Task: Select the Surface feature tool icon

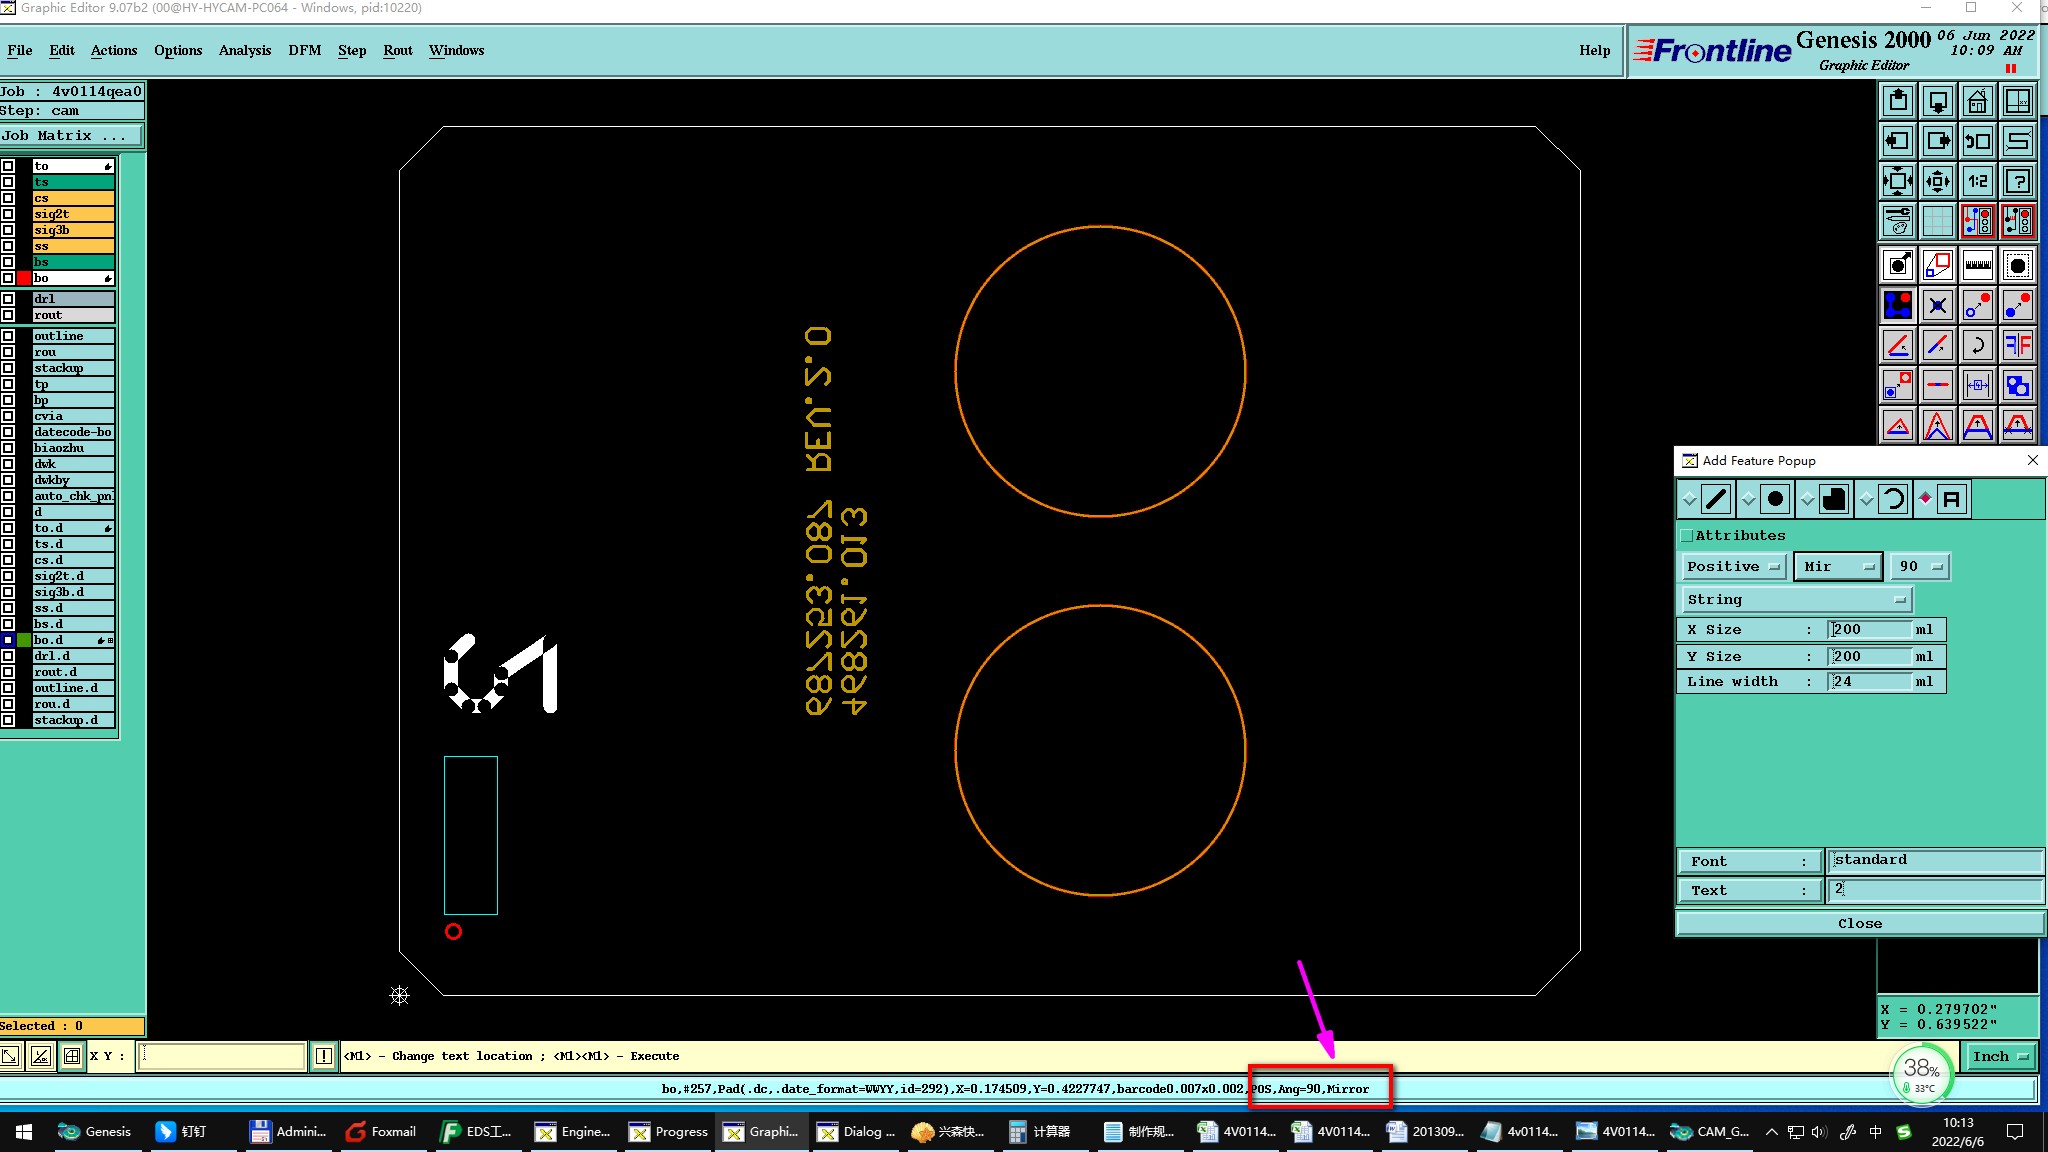Action: (x=1834, y=499)
